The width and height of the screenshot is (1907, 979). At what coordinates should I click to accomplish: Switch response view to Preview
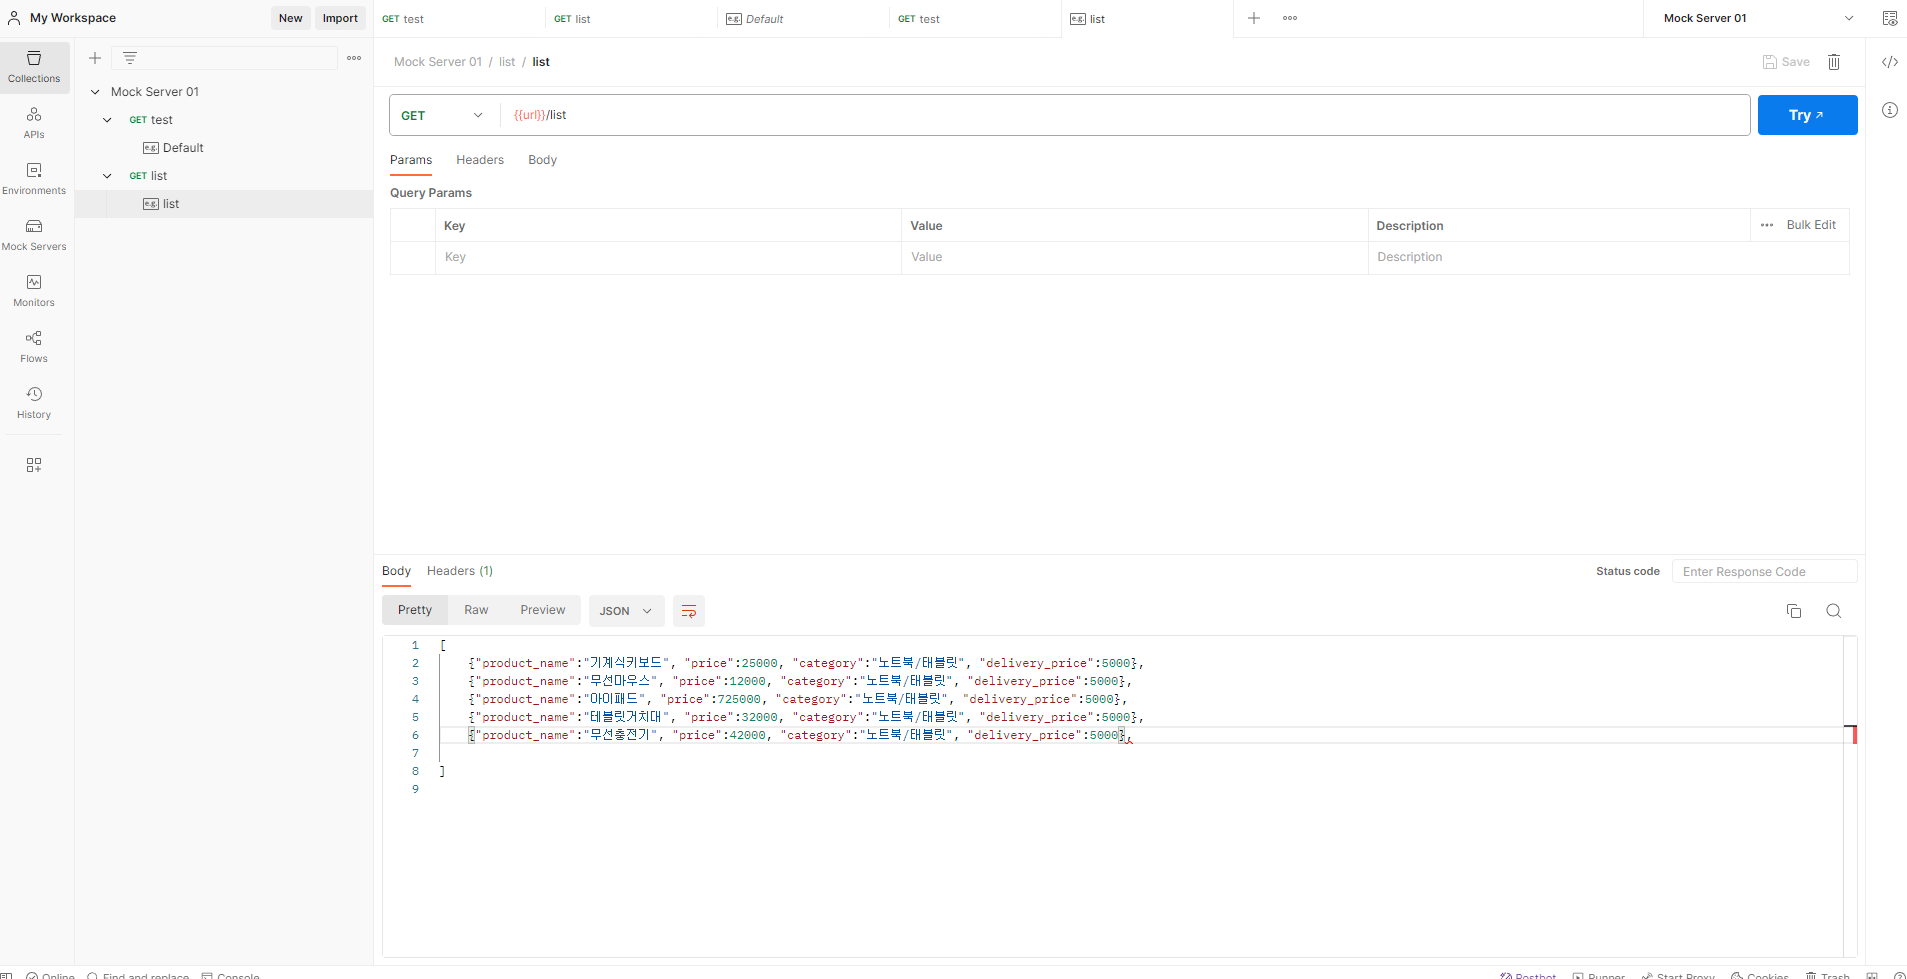[x=543, y=610]
